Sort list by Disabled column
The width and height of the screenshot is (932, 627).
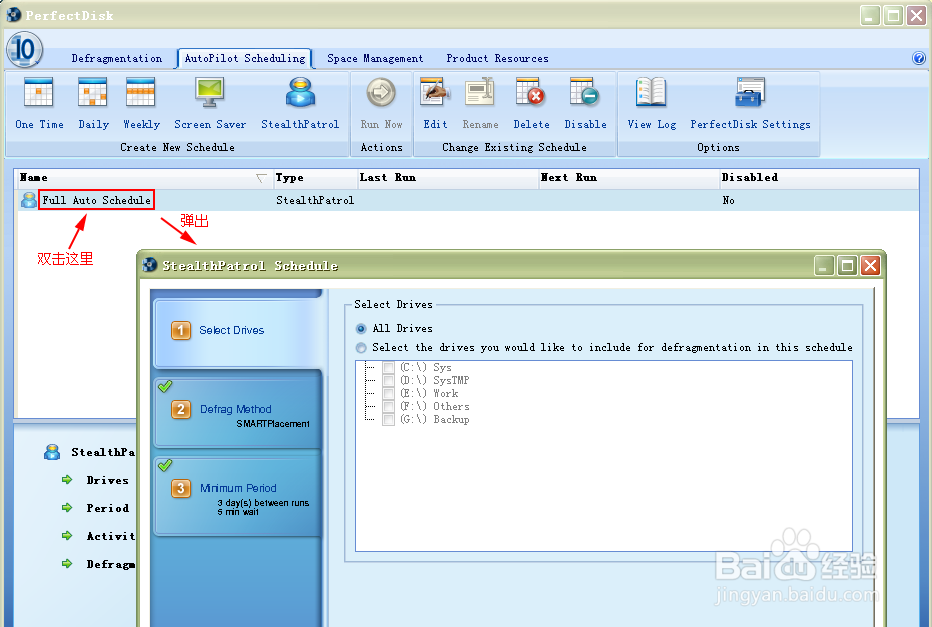coord(819,178)
